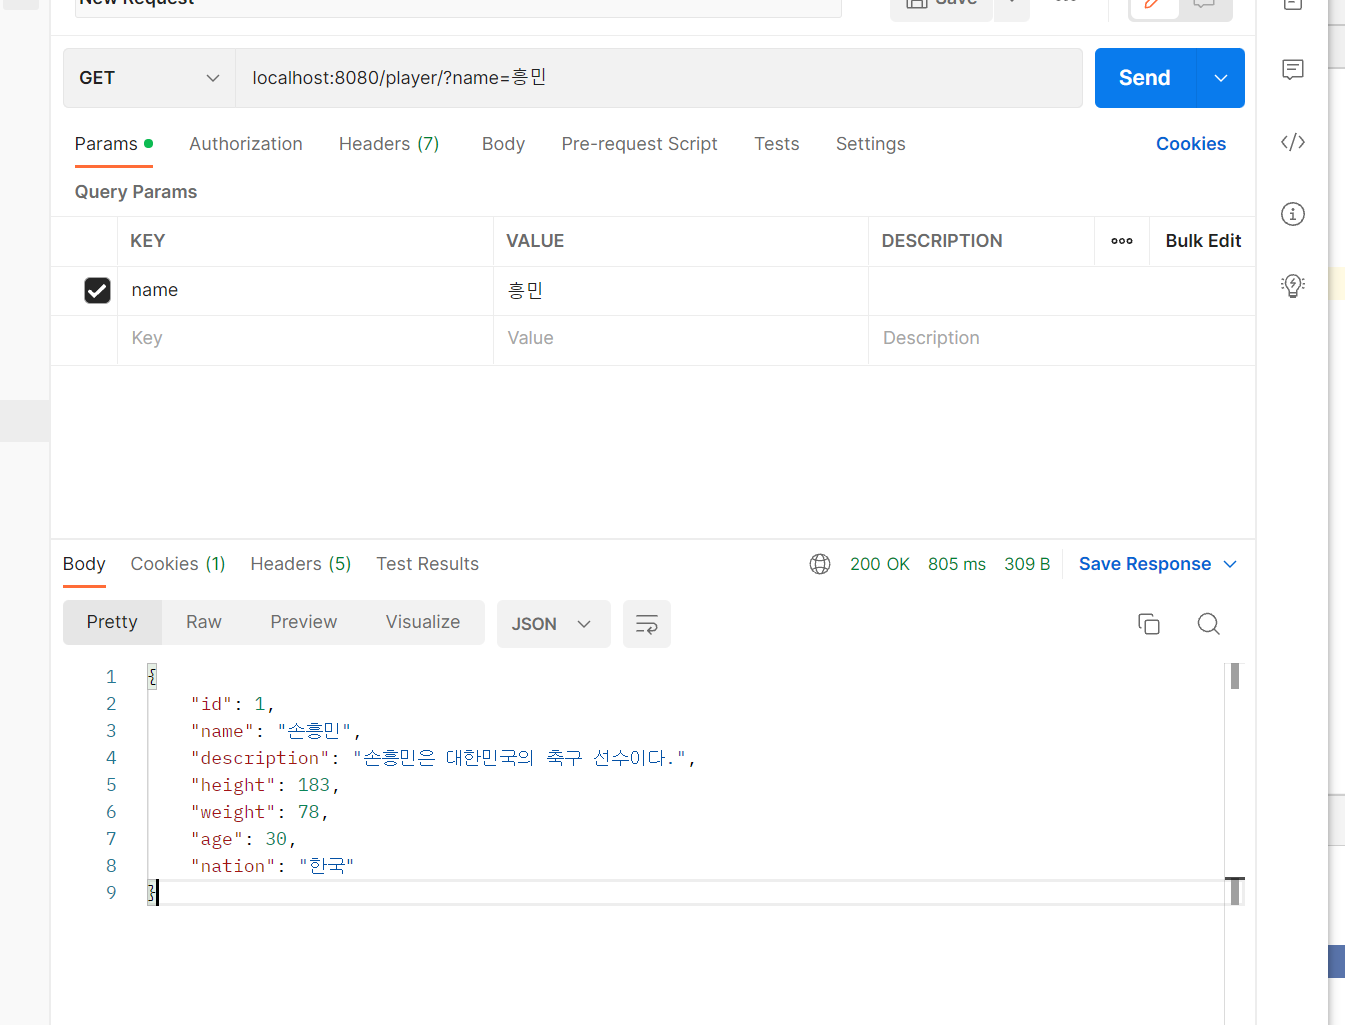Expand the Send button arrow options

(x=1220, y=78)
